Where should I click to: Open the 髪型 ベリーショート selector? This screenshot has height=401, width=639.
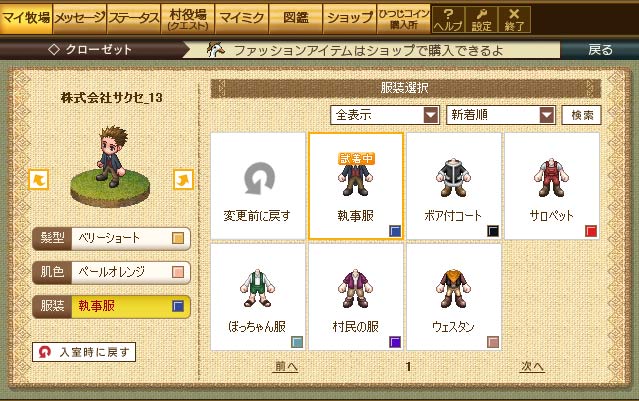click(111, 238)
